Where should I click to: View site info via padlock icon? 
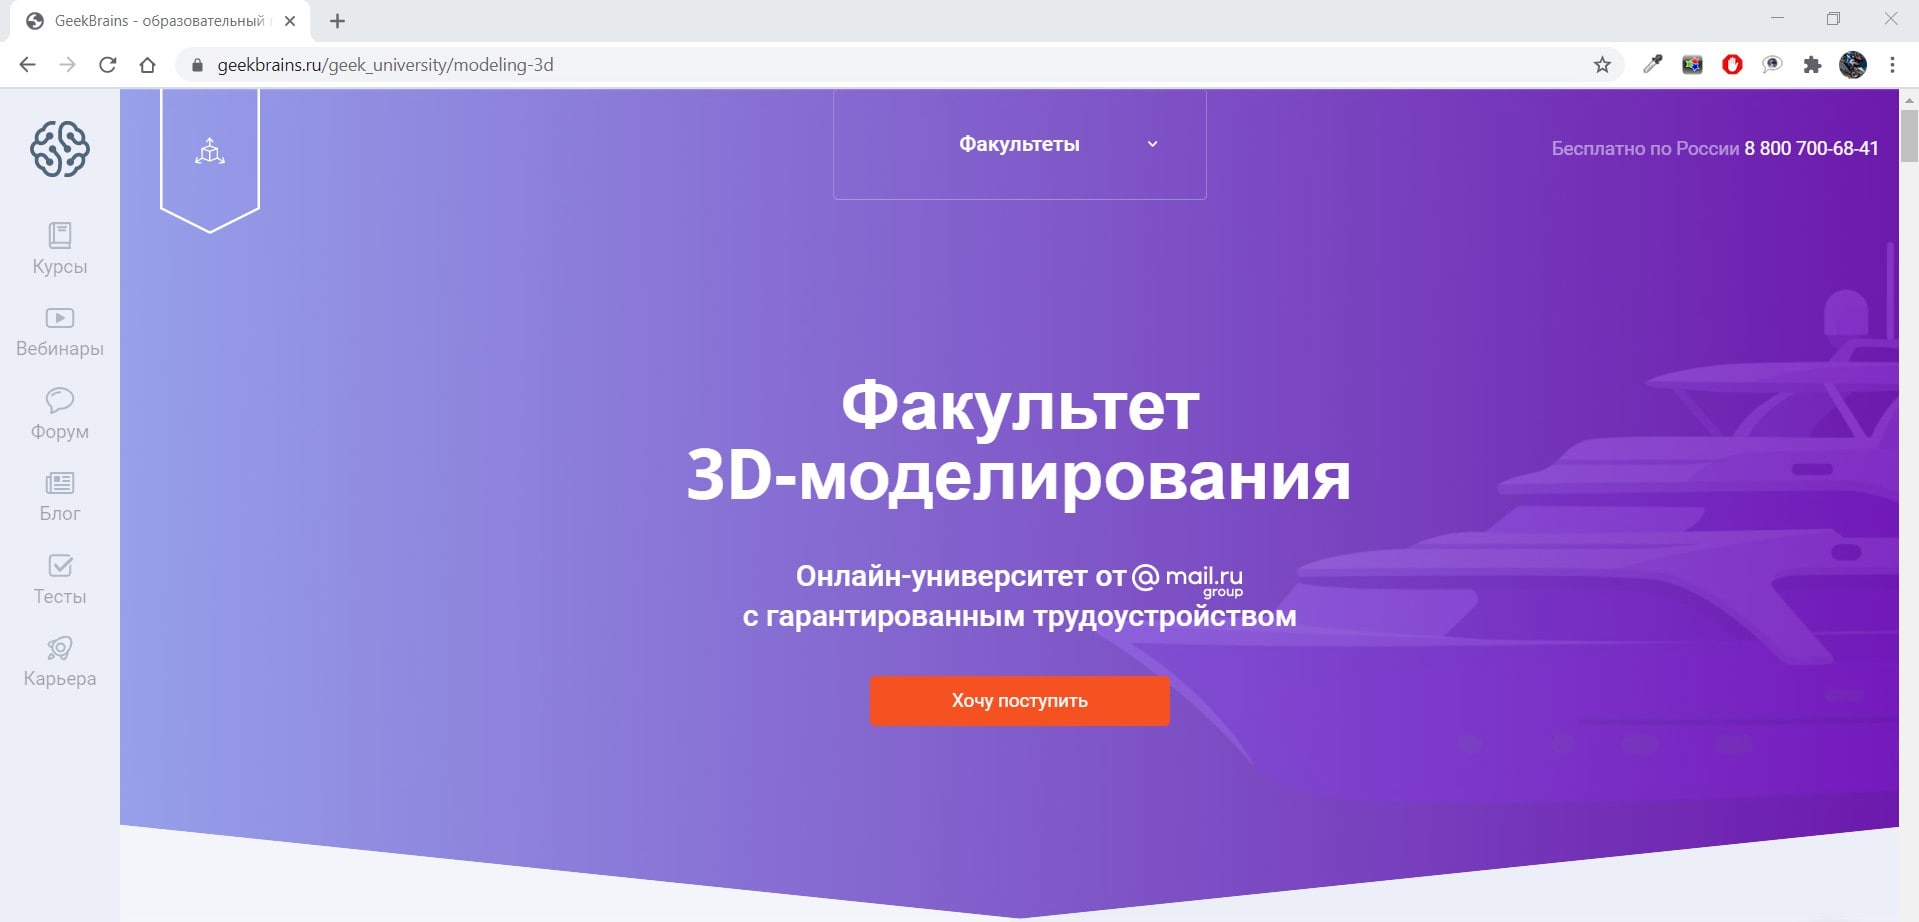[197, 65]
